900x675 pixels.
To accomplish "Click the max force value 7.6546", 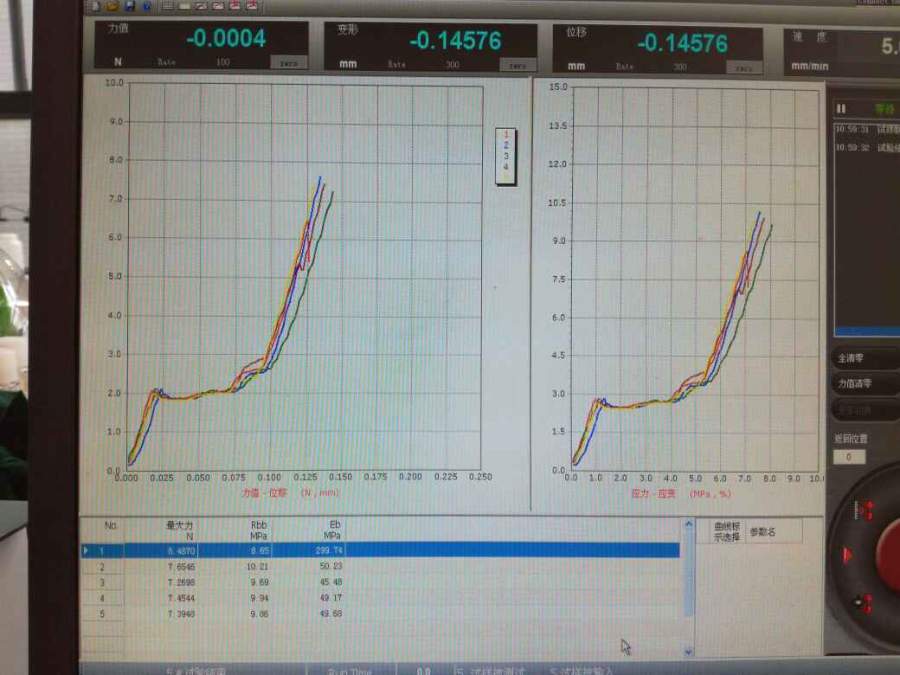I will pyautogui.click(x=181, y=567).
